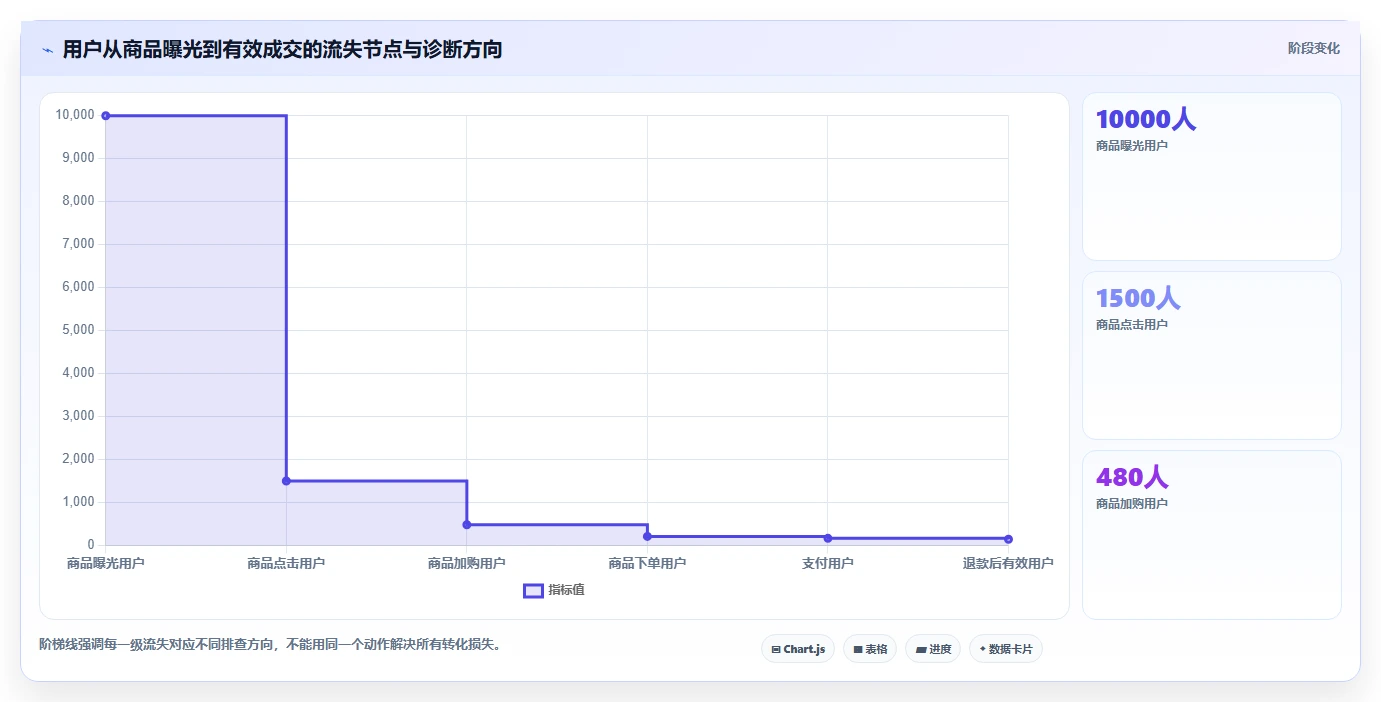The height and width of the screenshot is (702, 1381).
Task: Click the 商品点击用户 card caption
Action: pyautogui.click(x=1132, y=325)
